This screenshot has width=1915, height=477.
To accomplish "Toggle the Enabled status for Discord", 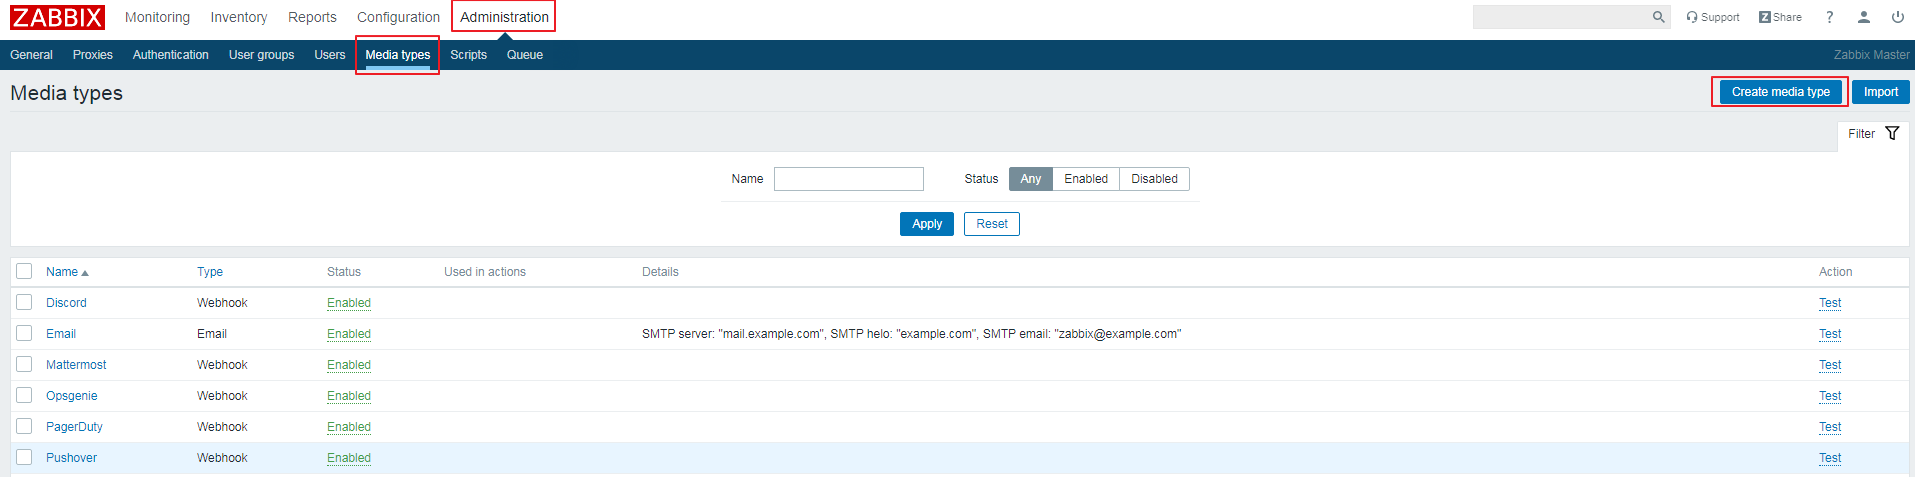I will [x=349, y=303].
